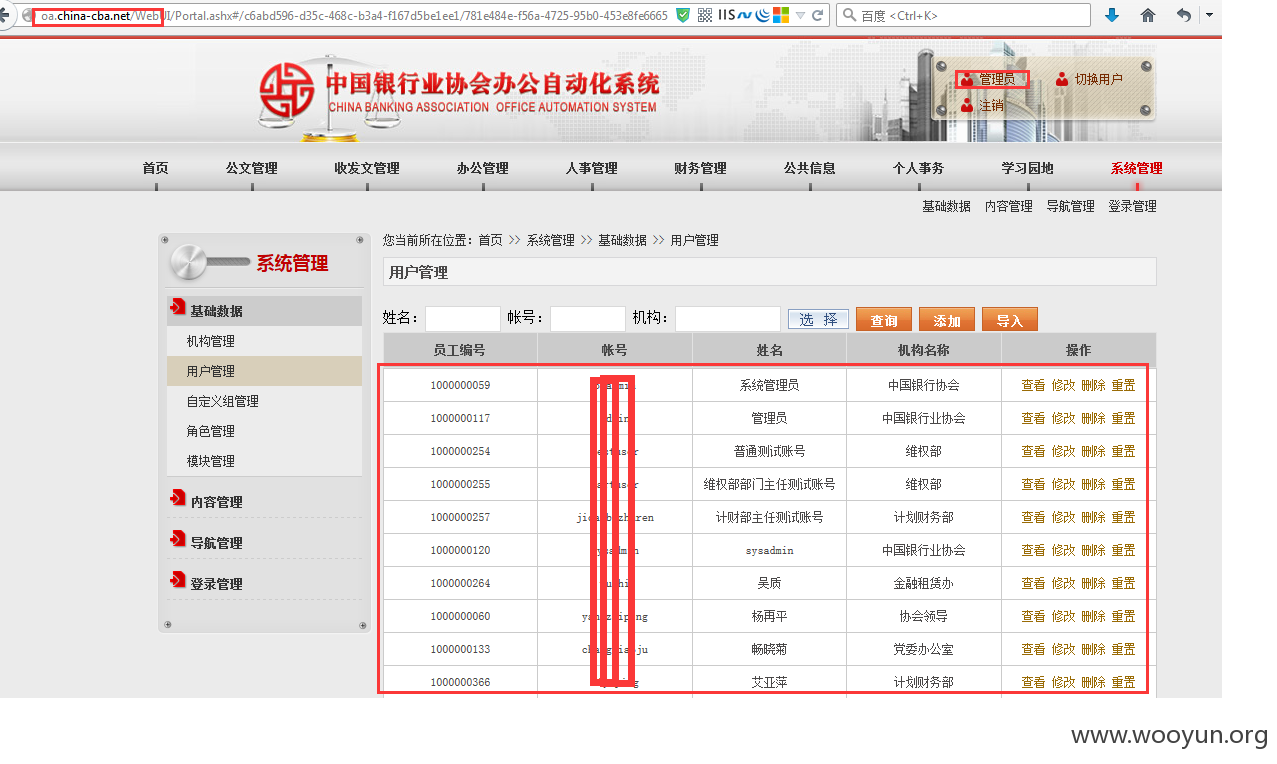Click the 选择 institution button

[818, 319]
